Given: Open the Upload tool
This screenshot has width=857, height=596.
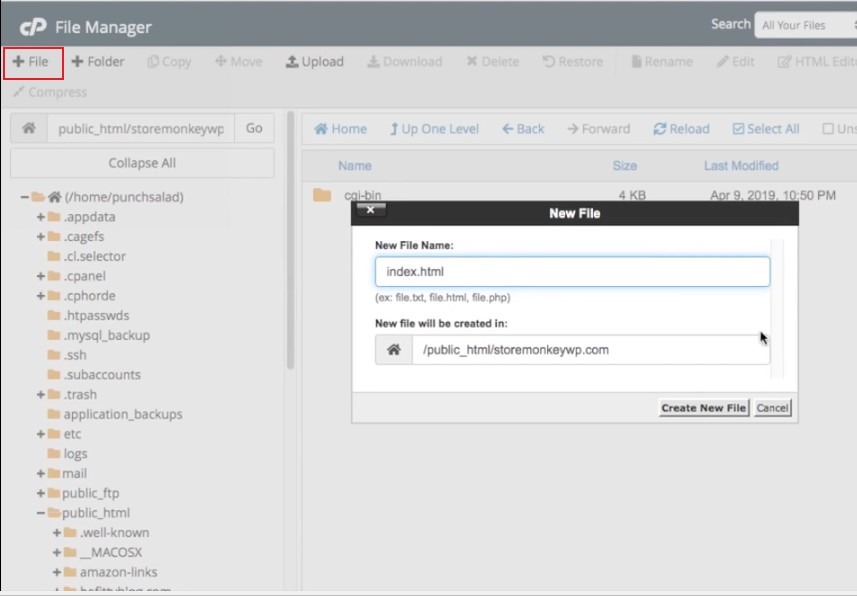Looking at the screenshot, I should tap(315, 62).
